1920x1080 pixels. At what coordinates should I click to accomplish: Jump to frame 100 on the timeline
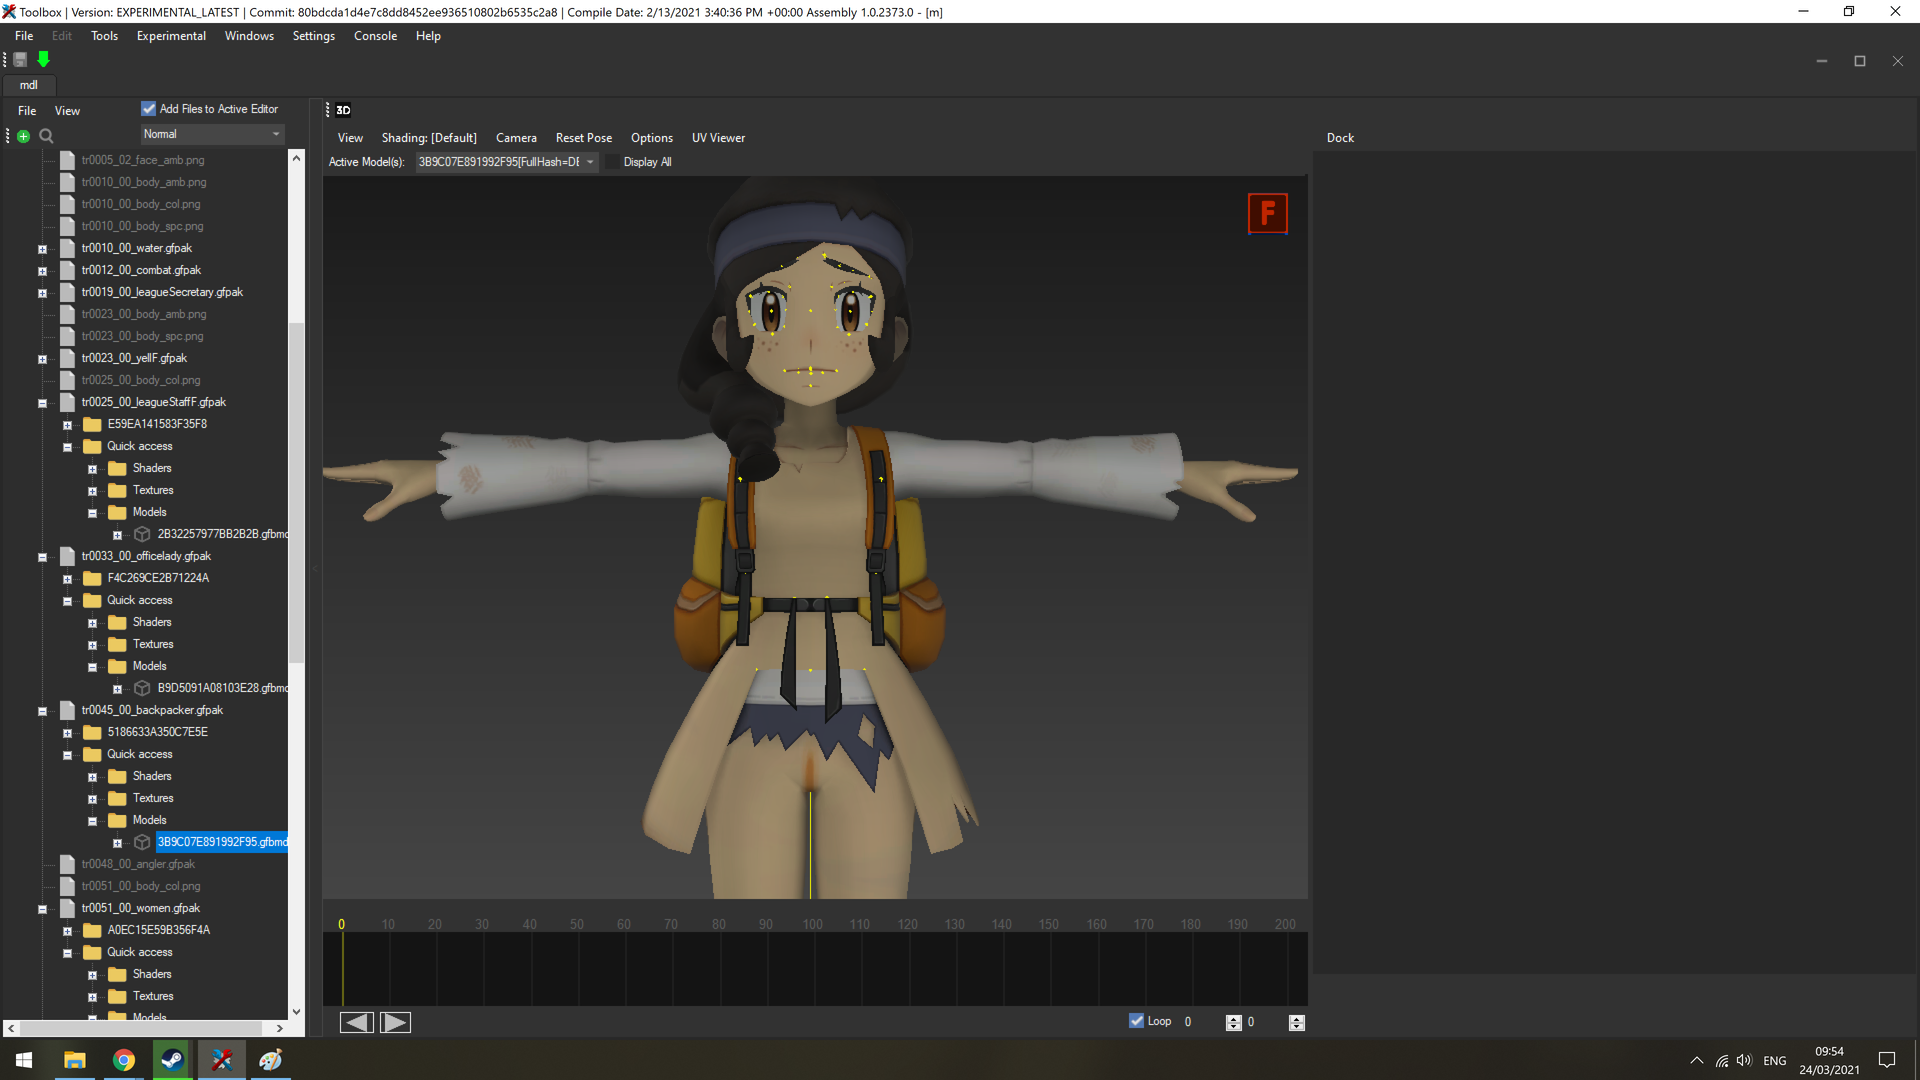[x=812, y=925]
